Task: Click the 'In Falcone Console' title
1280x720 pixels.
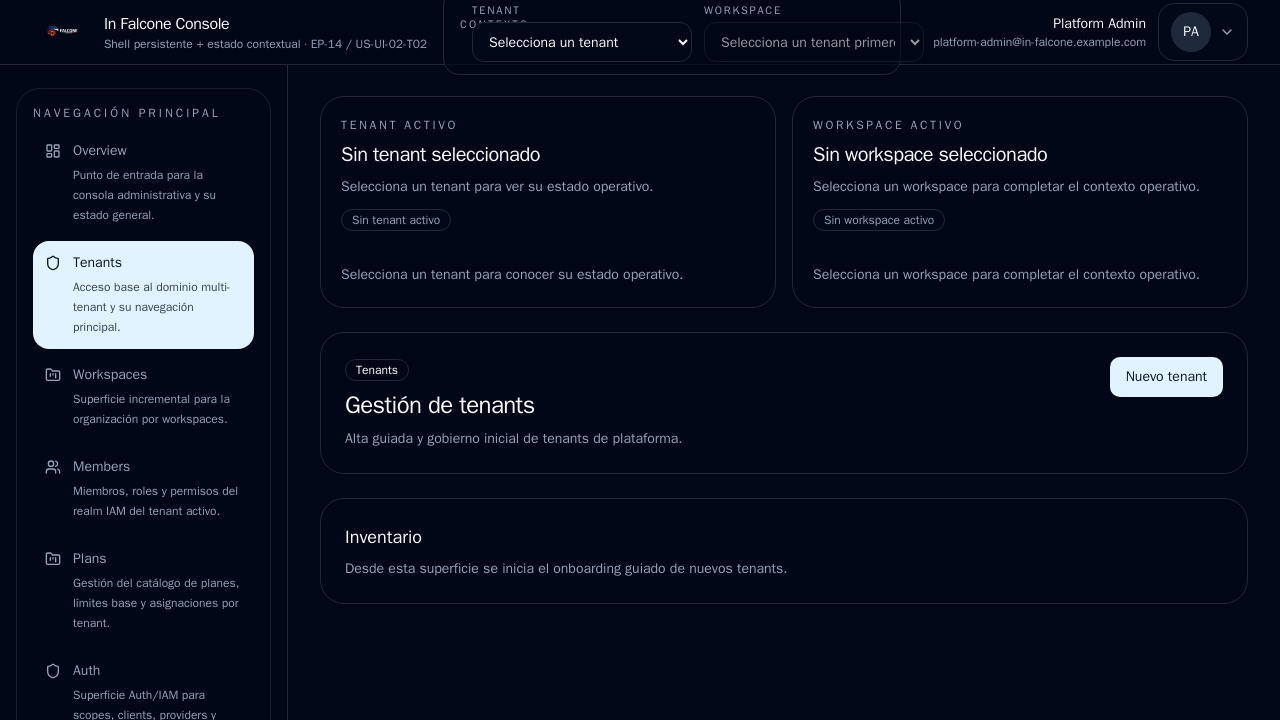Action: 167,24
